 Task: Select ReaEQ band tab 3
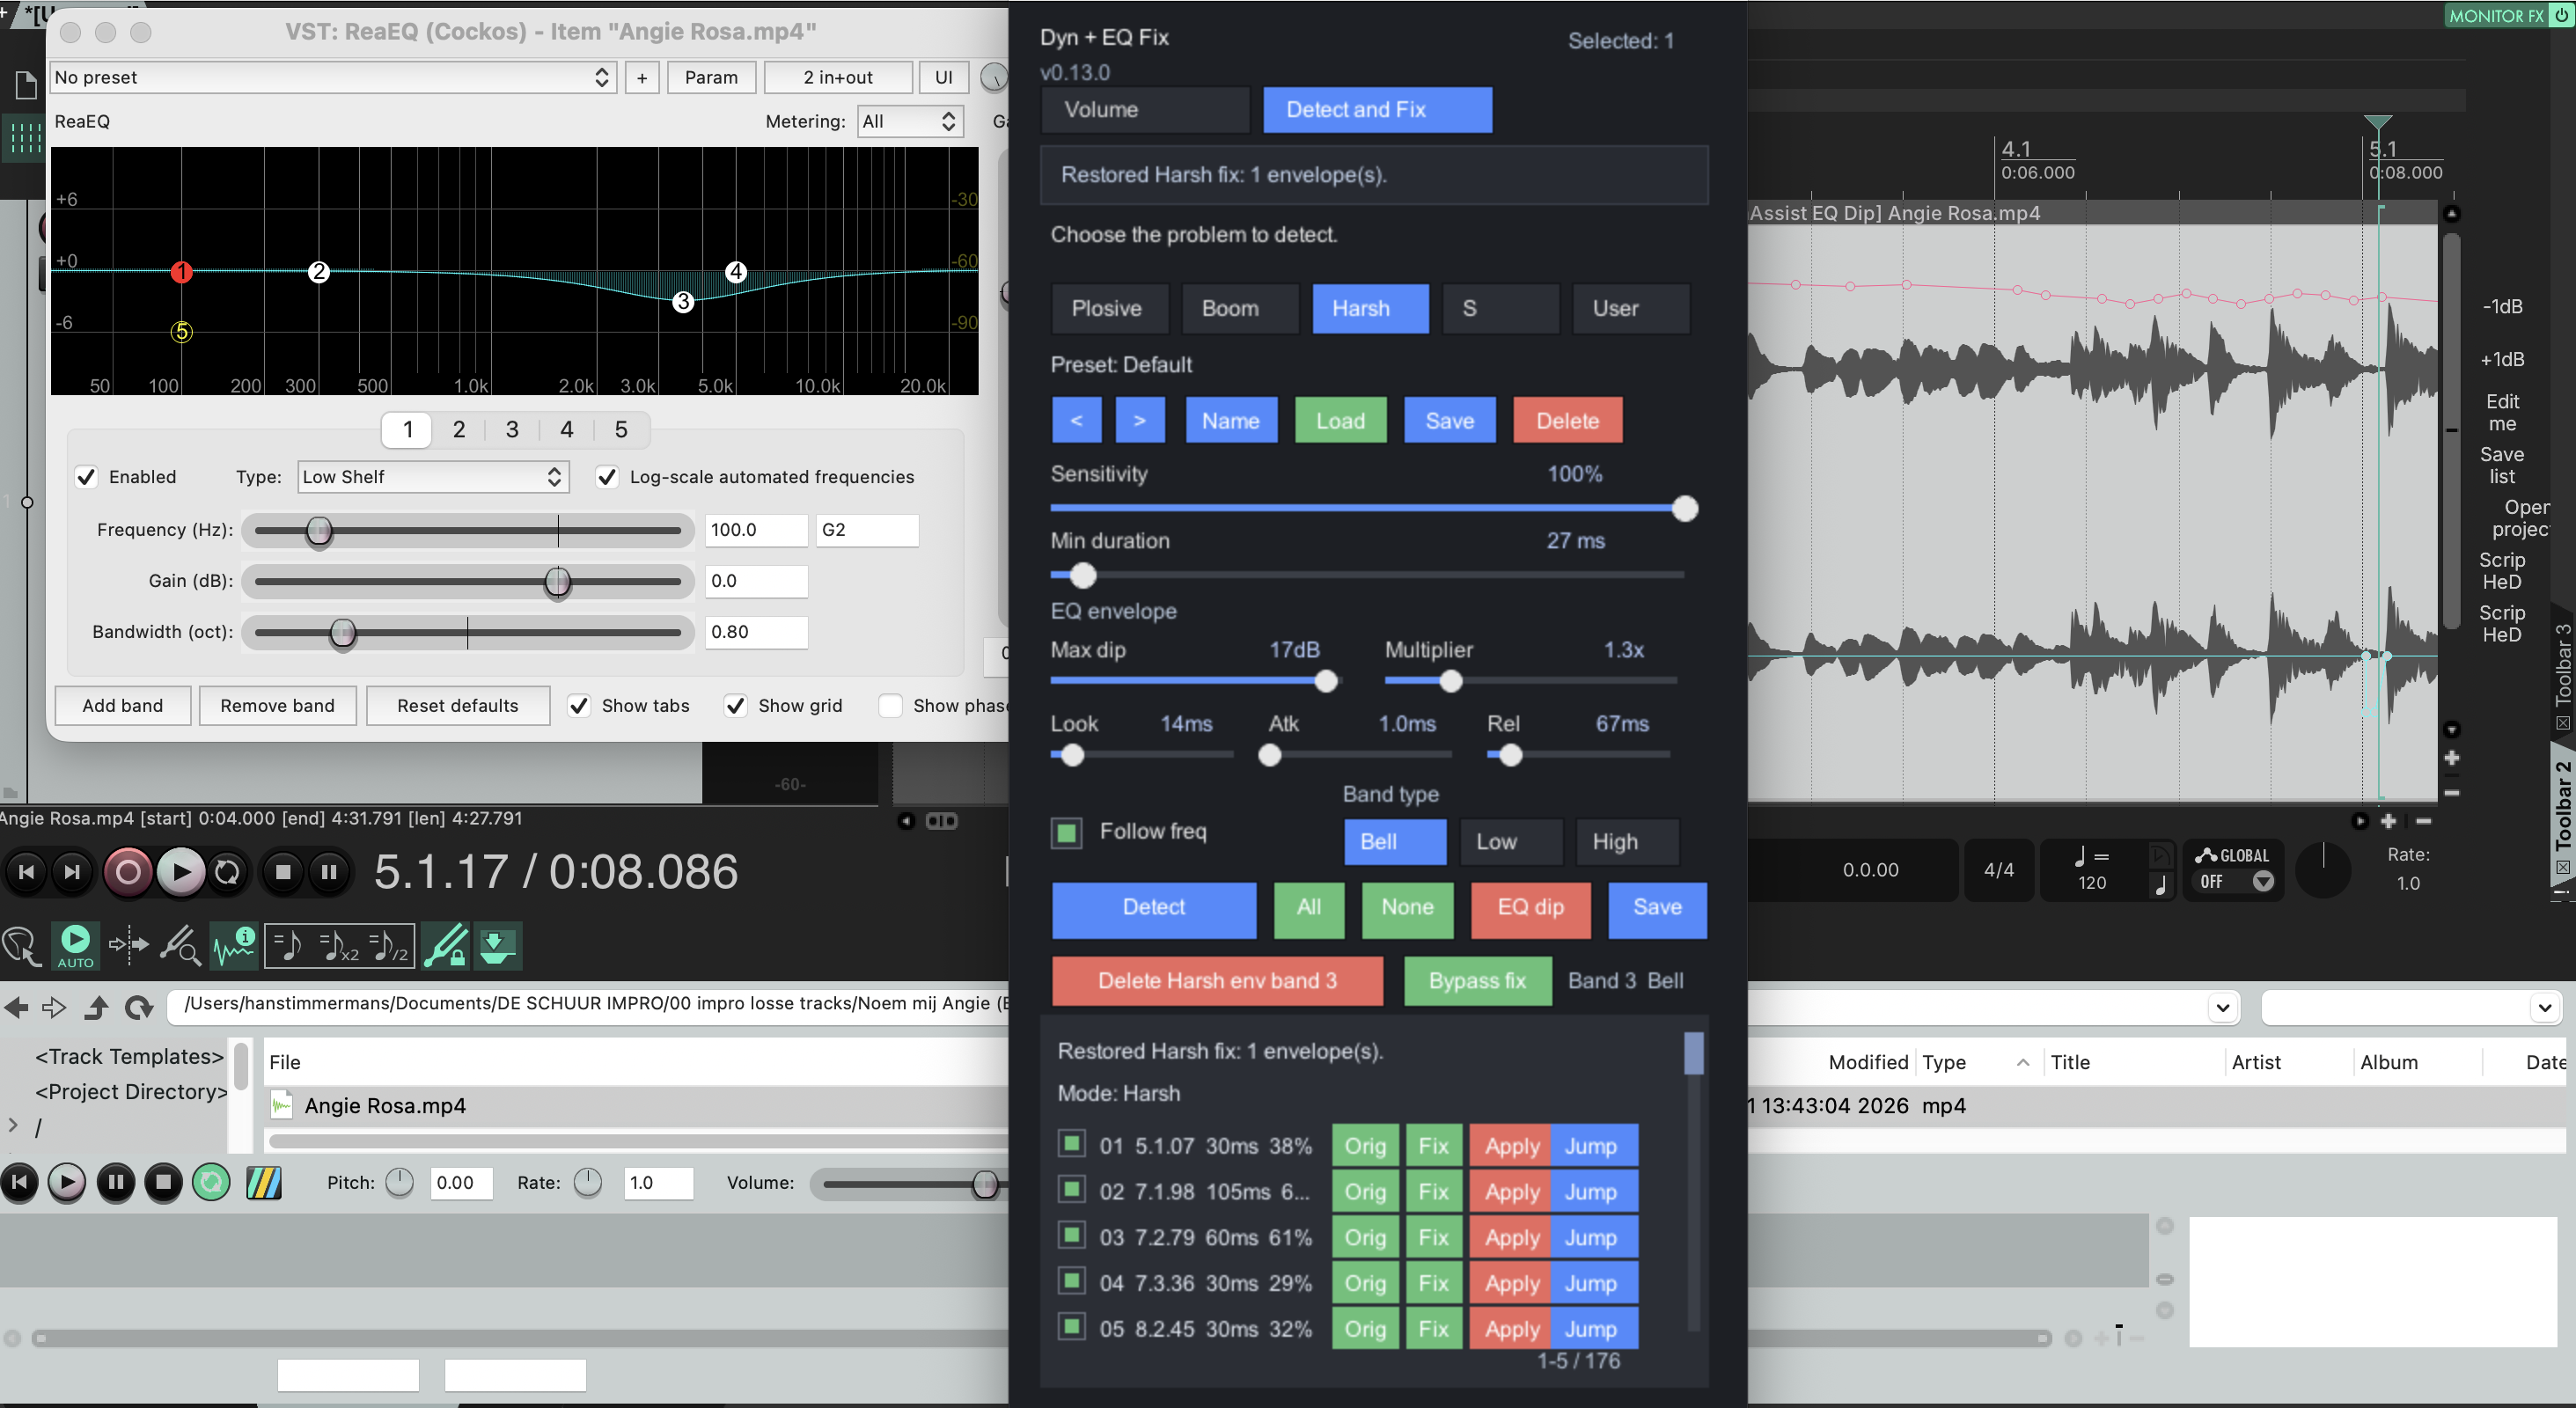(512, 430)
